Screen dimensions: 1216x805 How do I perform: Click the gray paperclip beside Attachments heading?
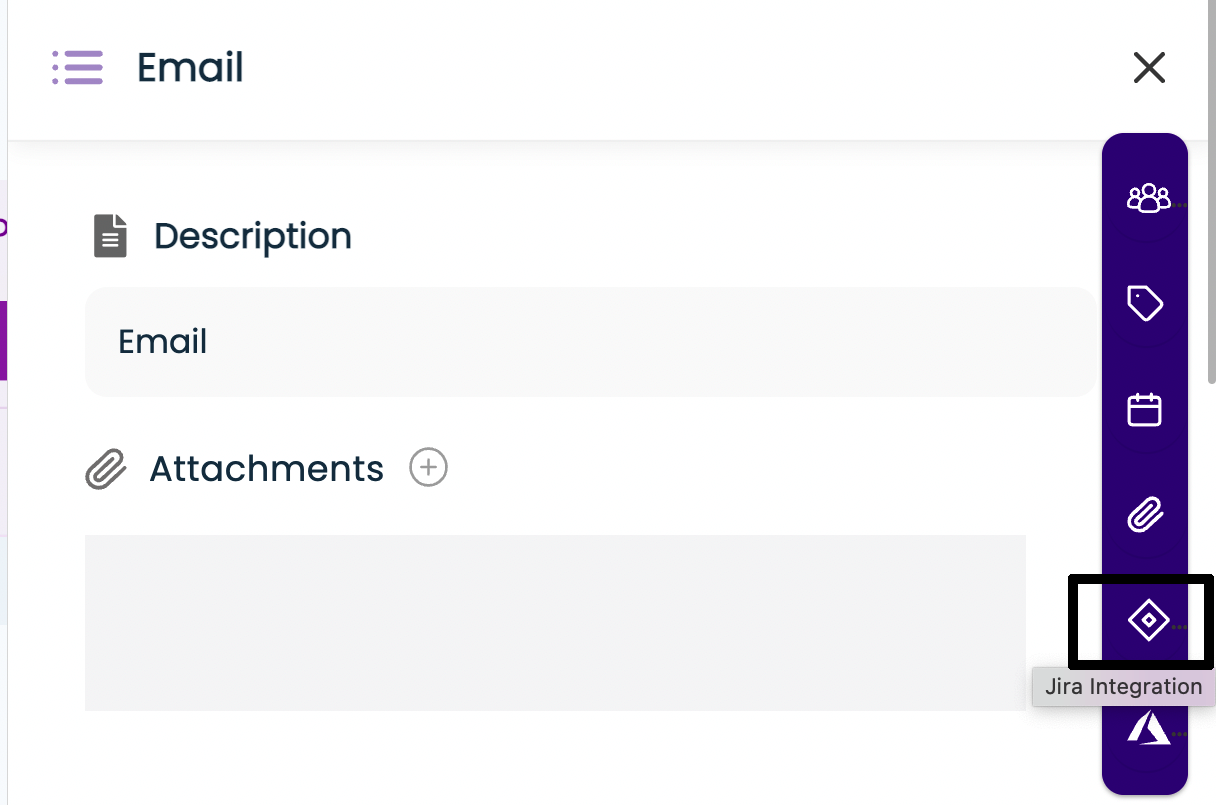(x=106, y=469)
